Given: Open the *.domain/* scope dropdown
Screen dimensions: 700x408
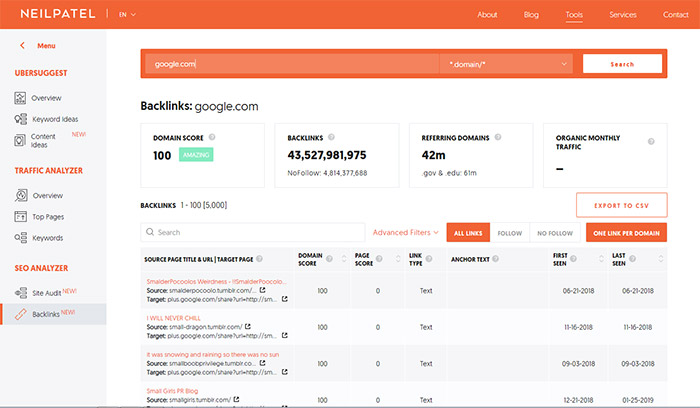Looking at the screenshot, I should coord(506,64).
